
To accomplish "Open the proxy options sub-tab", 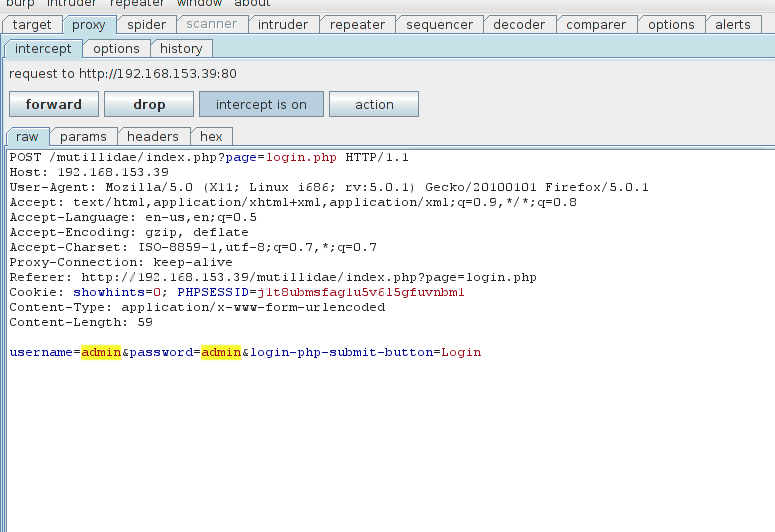I will pos(117,48).
